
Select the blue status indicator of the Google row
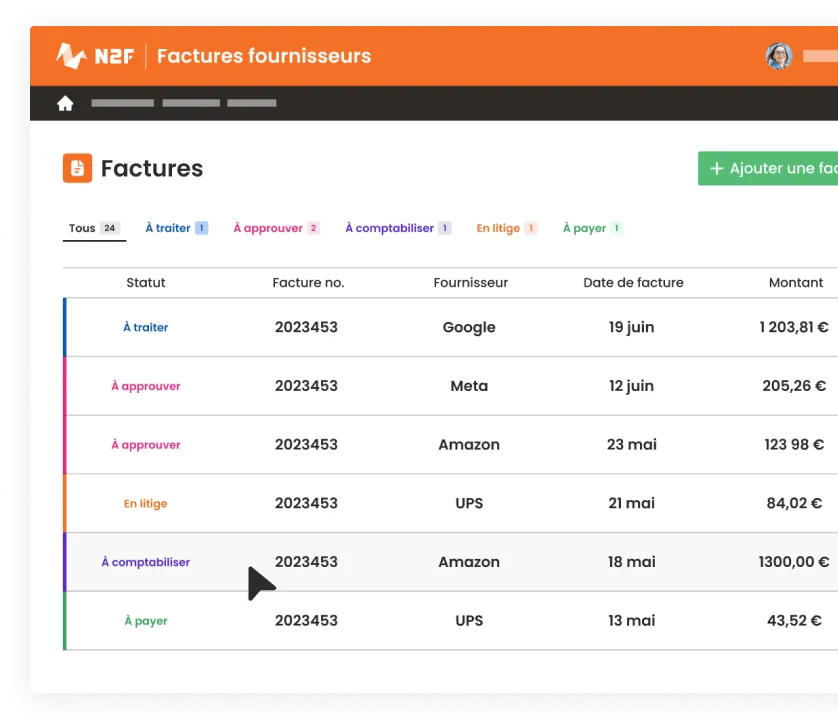click(x=66, y=327)
